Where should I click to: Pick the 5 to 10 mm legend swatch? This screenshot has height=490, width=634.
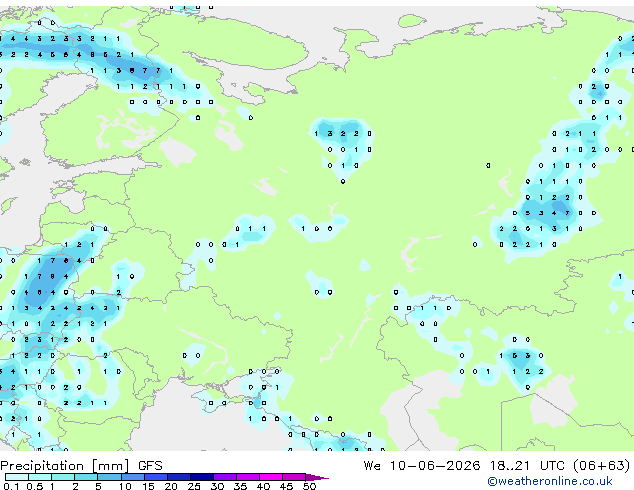pos(110,477)
